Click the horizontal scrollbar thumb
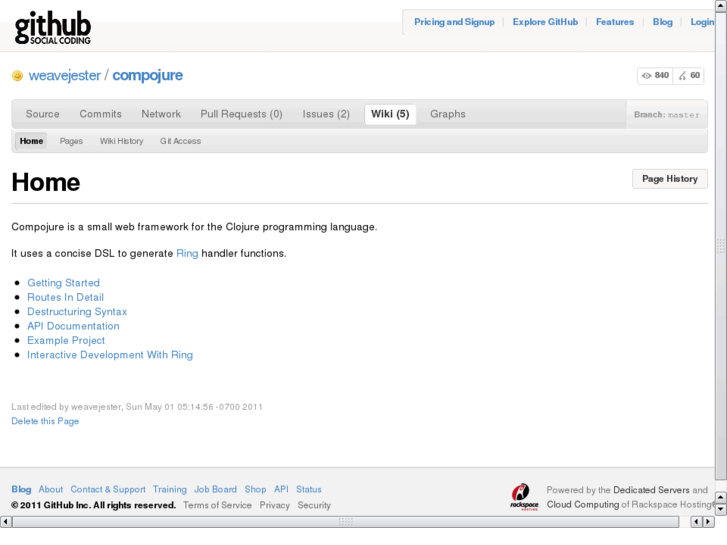This screenshot has height=545, width=727. (345, 522)
